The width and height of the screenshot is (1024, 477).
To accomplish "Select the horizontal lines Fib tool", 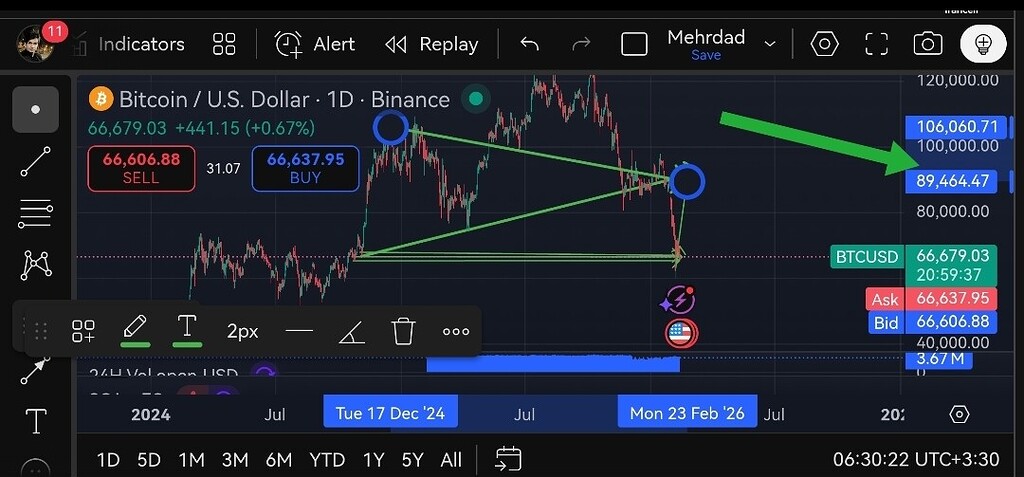I will 35,215.
